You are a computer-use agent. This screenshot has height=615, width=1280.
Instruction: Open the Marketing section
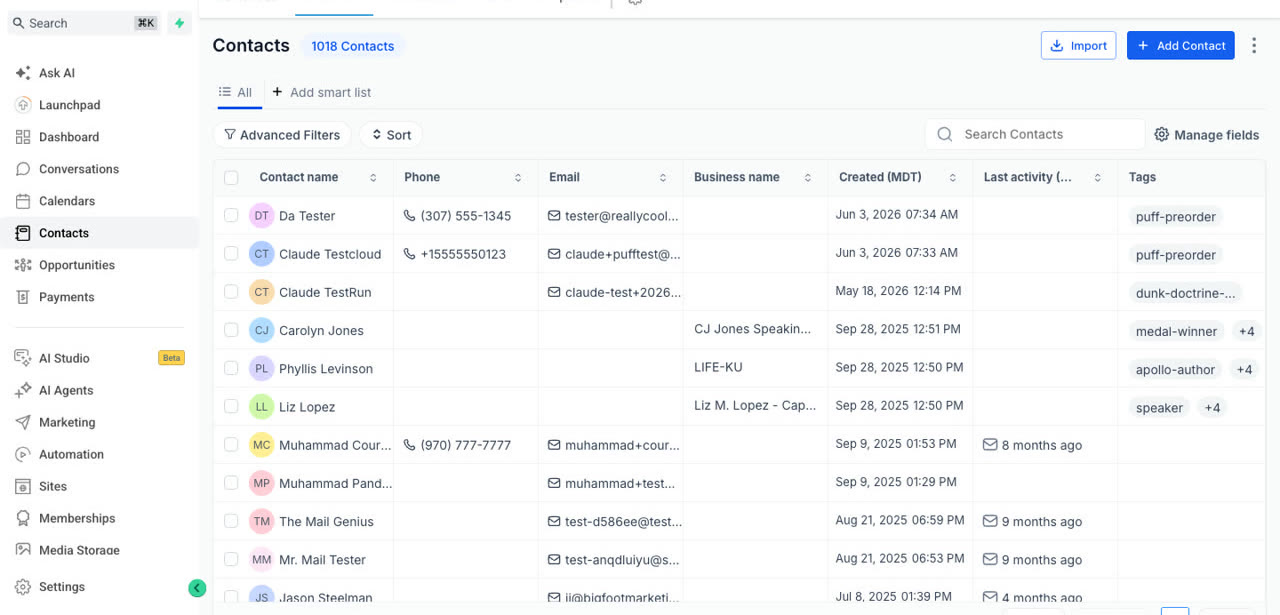pos(67,422)
